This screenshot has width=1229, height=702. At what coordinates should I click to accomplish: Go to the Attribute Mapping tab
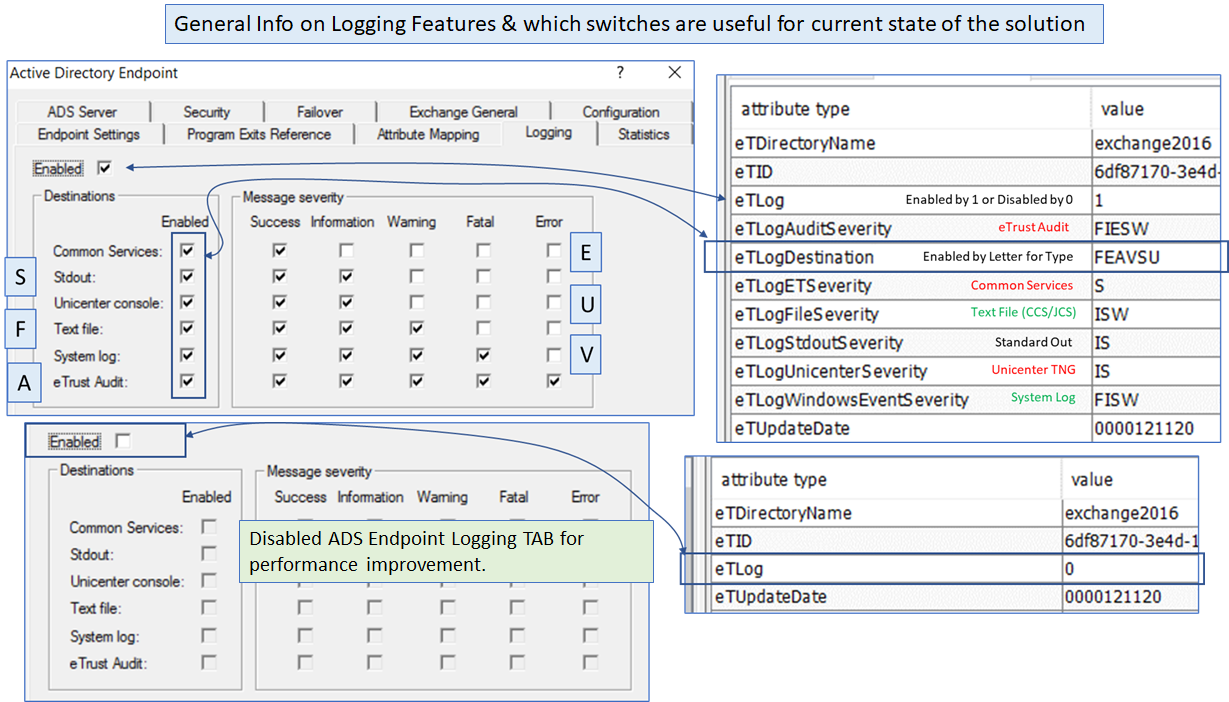[x=428, y=134]
